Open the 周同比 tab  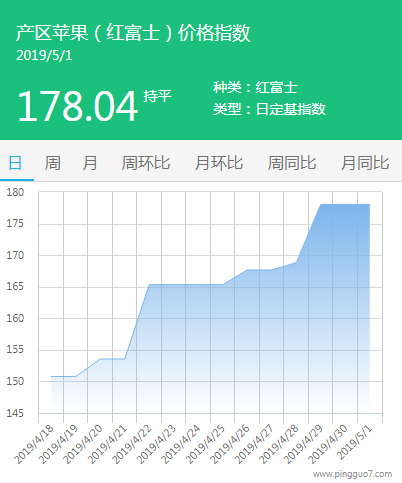(x=292, y=163)
